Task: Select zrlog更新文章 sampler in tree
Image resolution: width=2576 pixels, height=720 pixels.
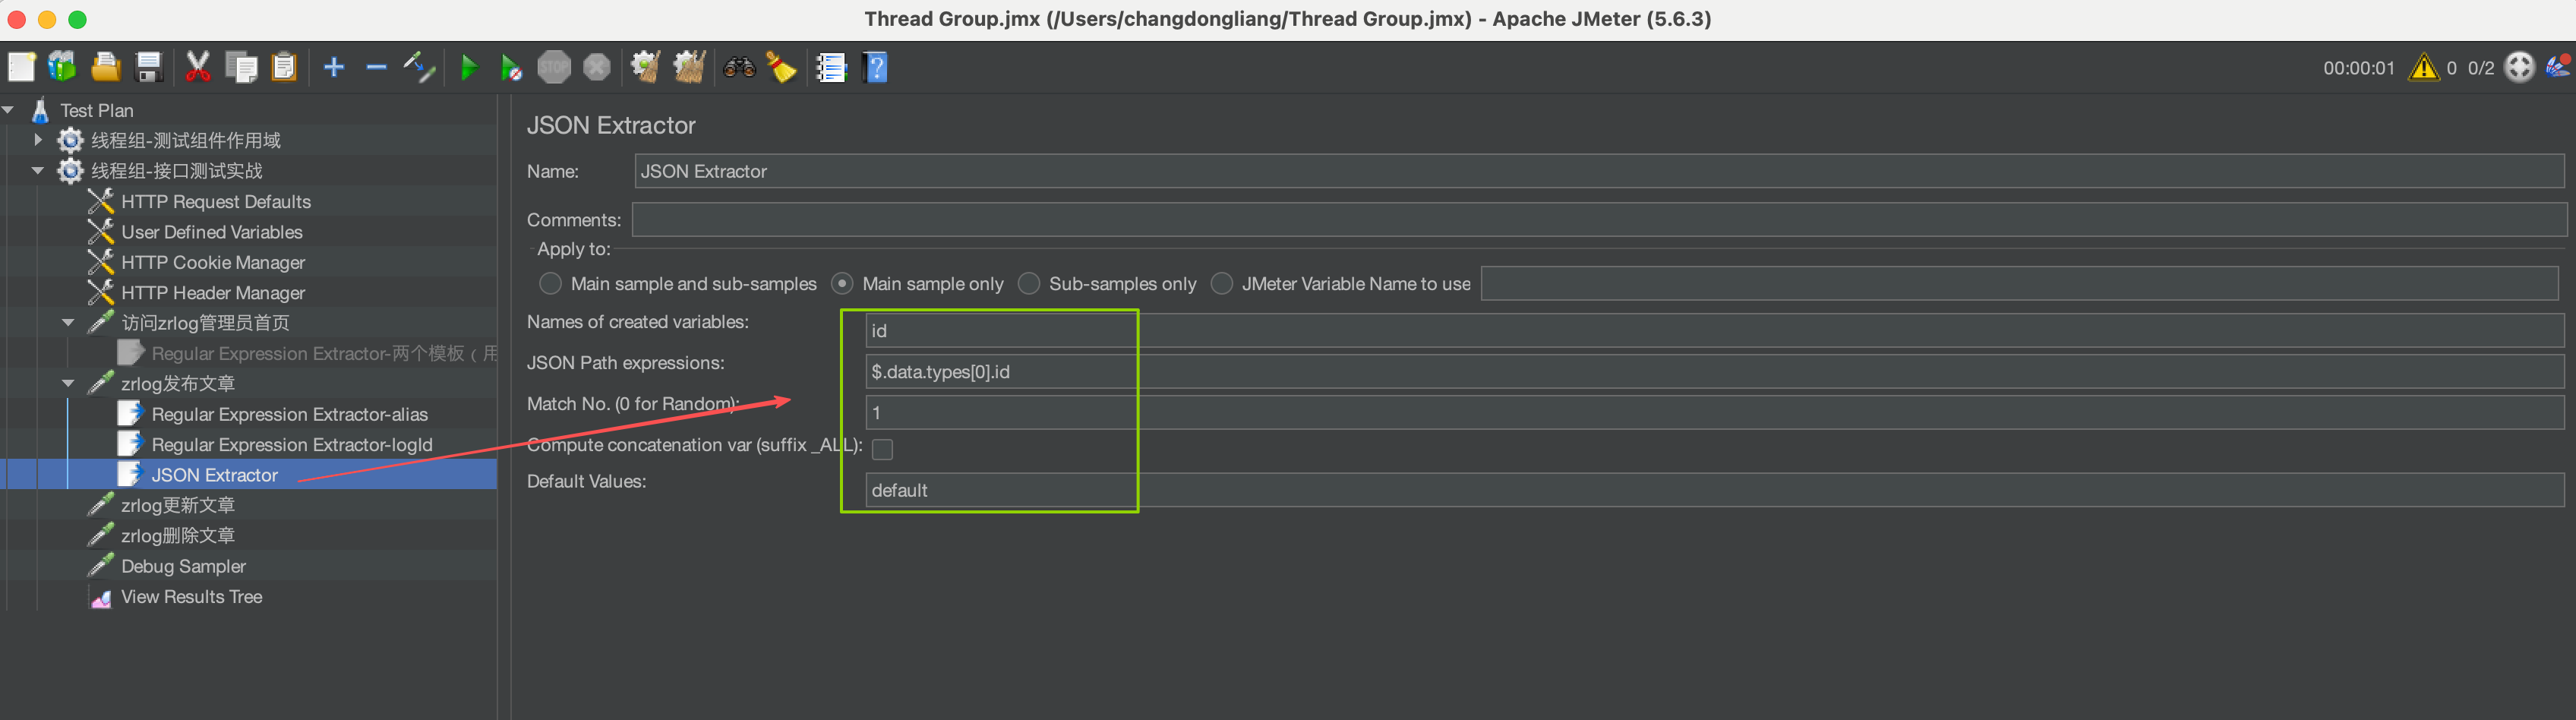Action: (x=178, y=506)
